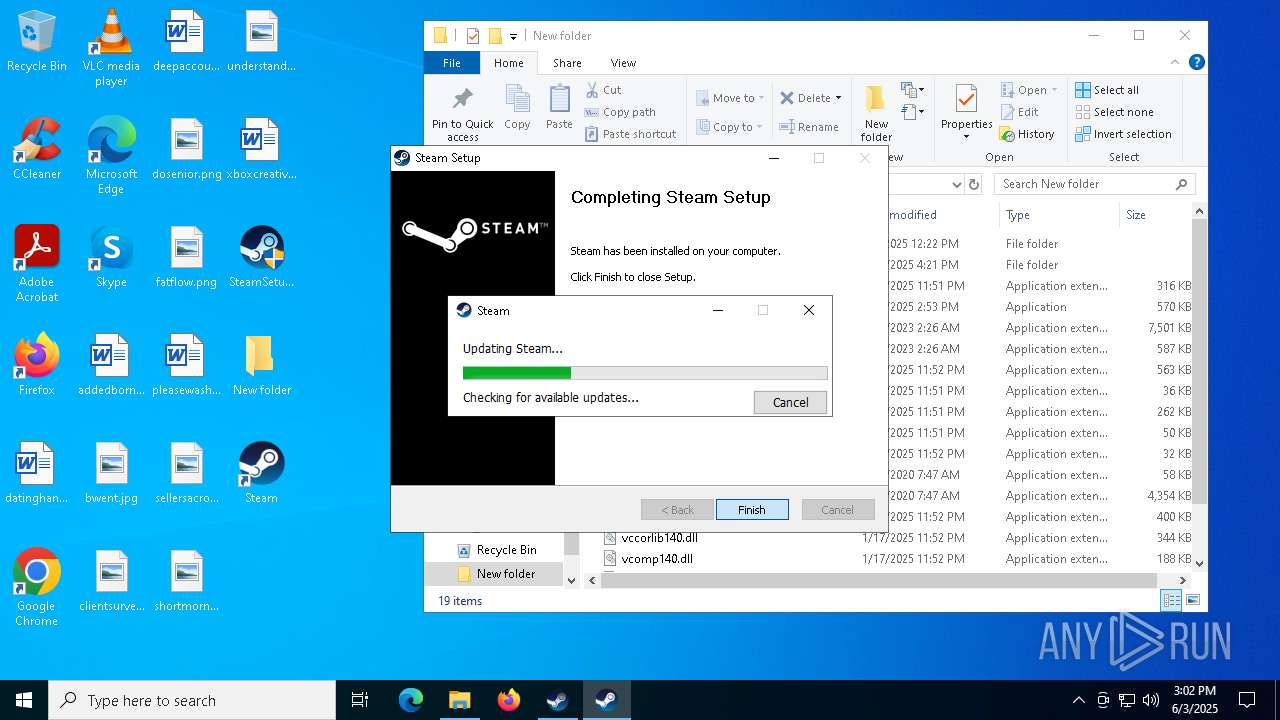Switch to the View ribbon tab
Viewport: 1280px width, 720px height.
pyautogui.click(x=623, y=63)
